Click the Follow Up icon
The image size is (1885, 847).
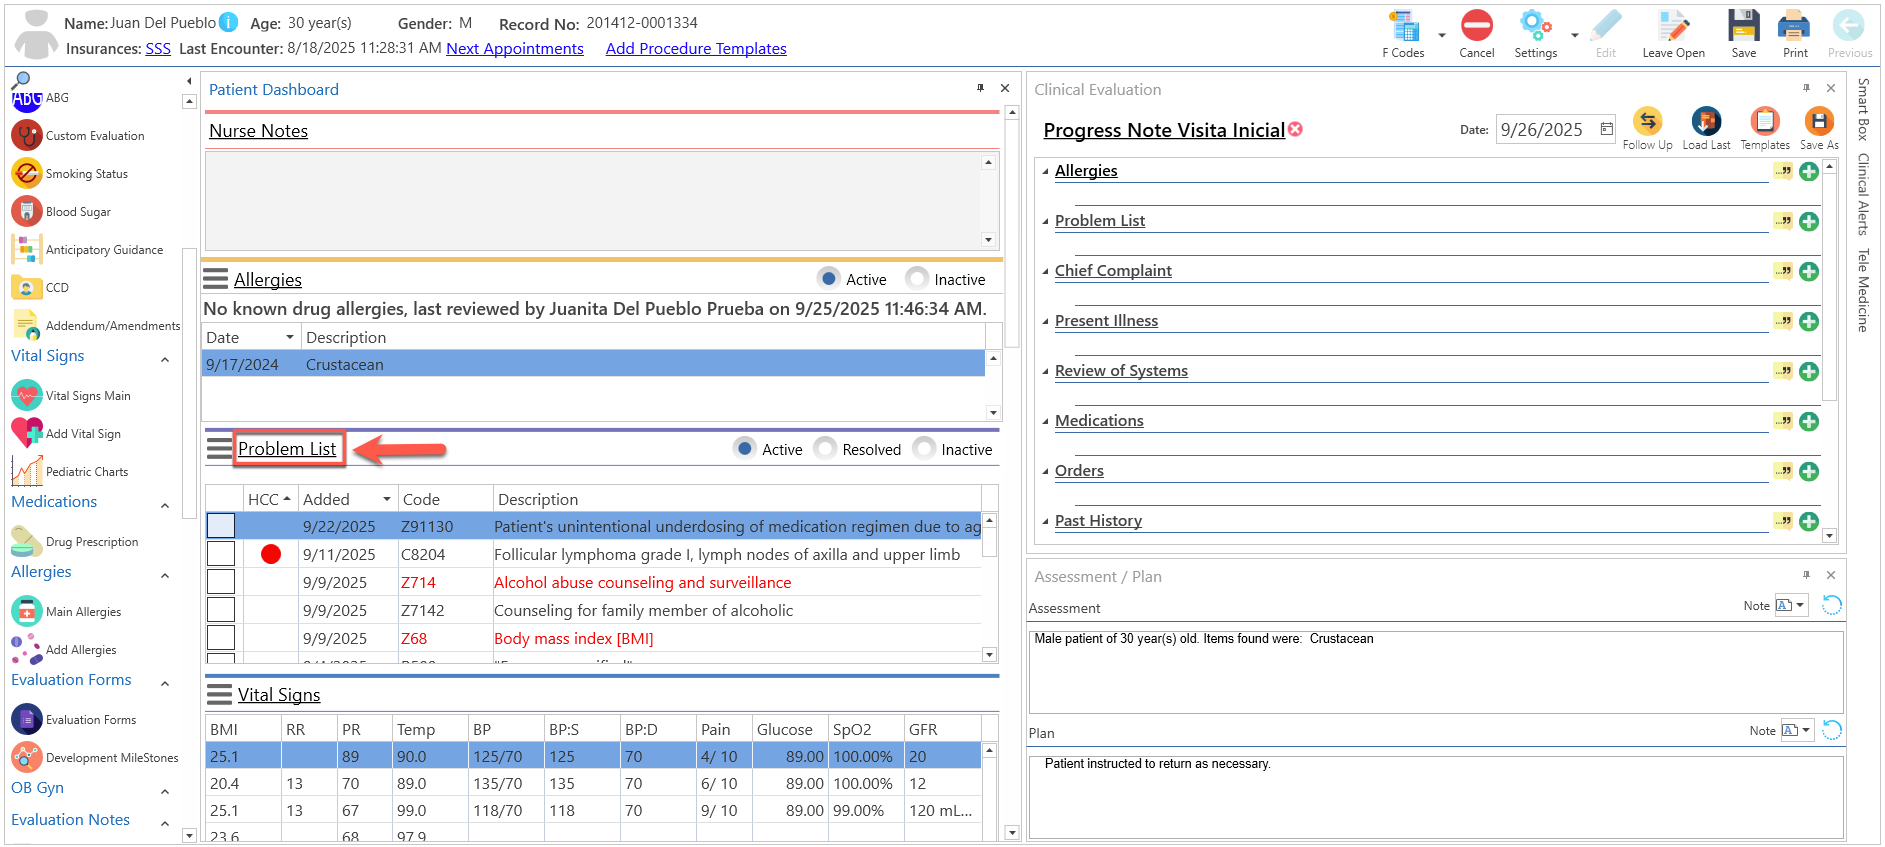coord(1647,122)
